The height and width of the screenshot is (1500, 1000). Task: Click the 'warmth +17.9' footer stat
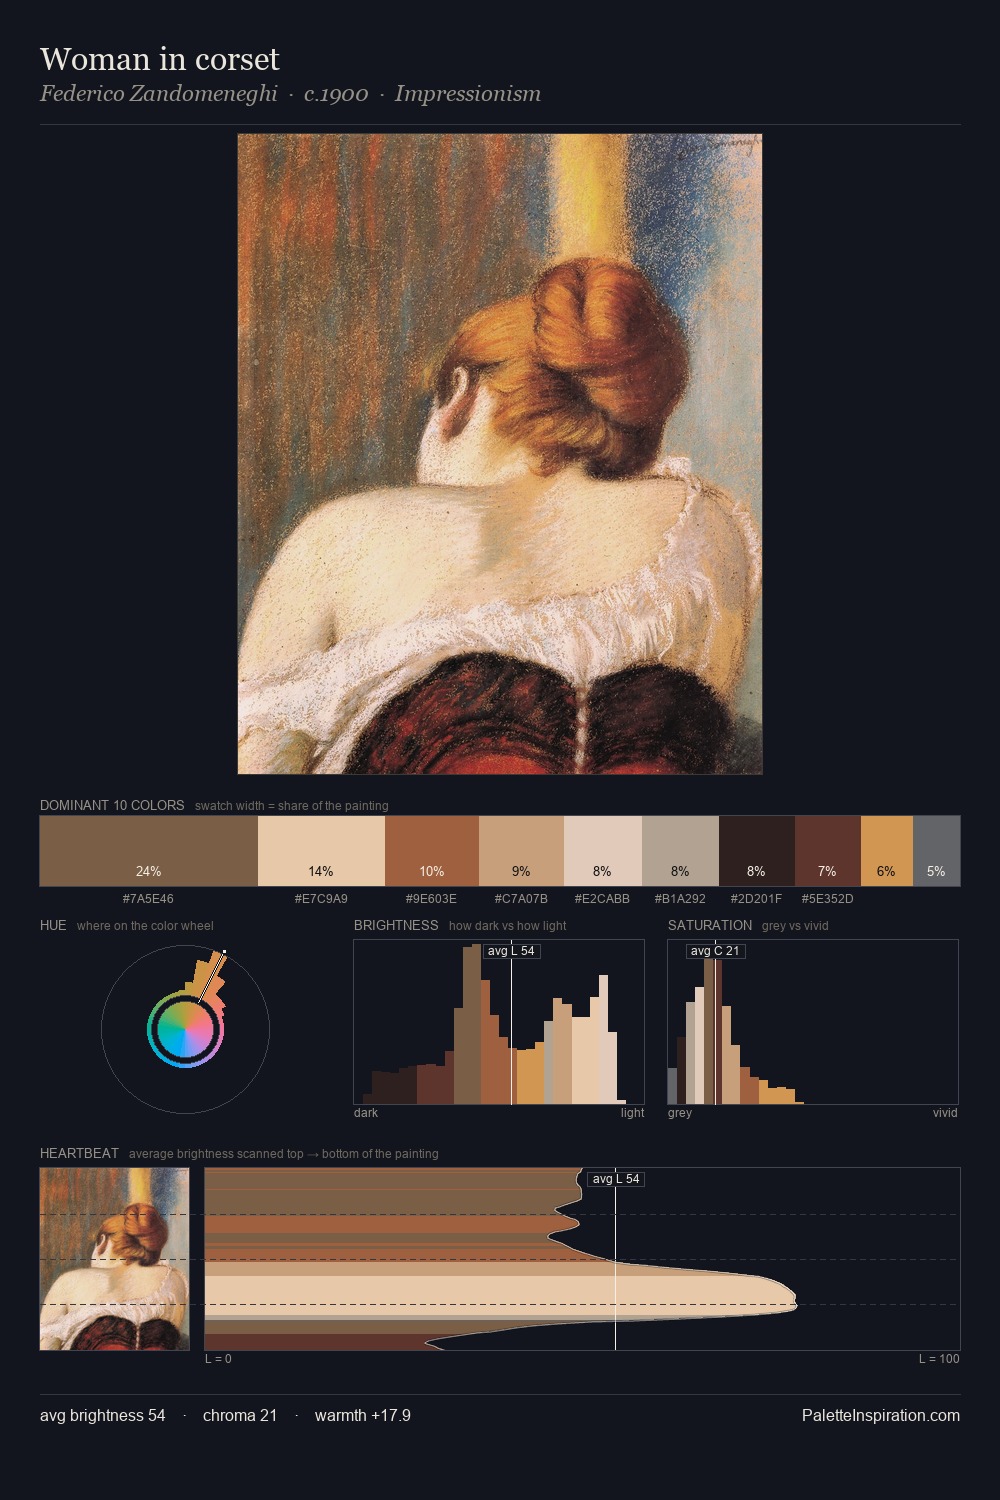point(363,1415)
